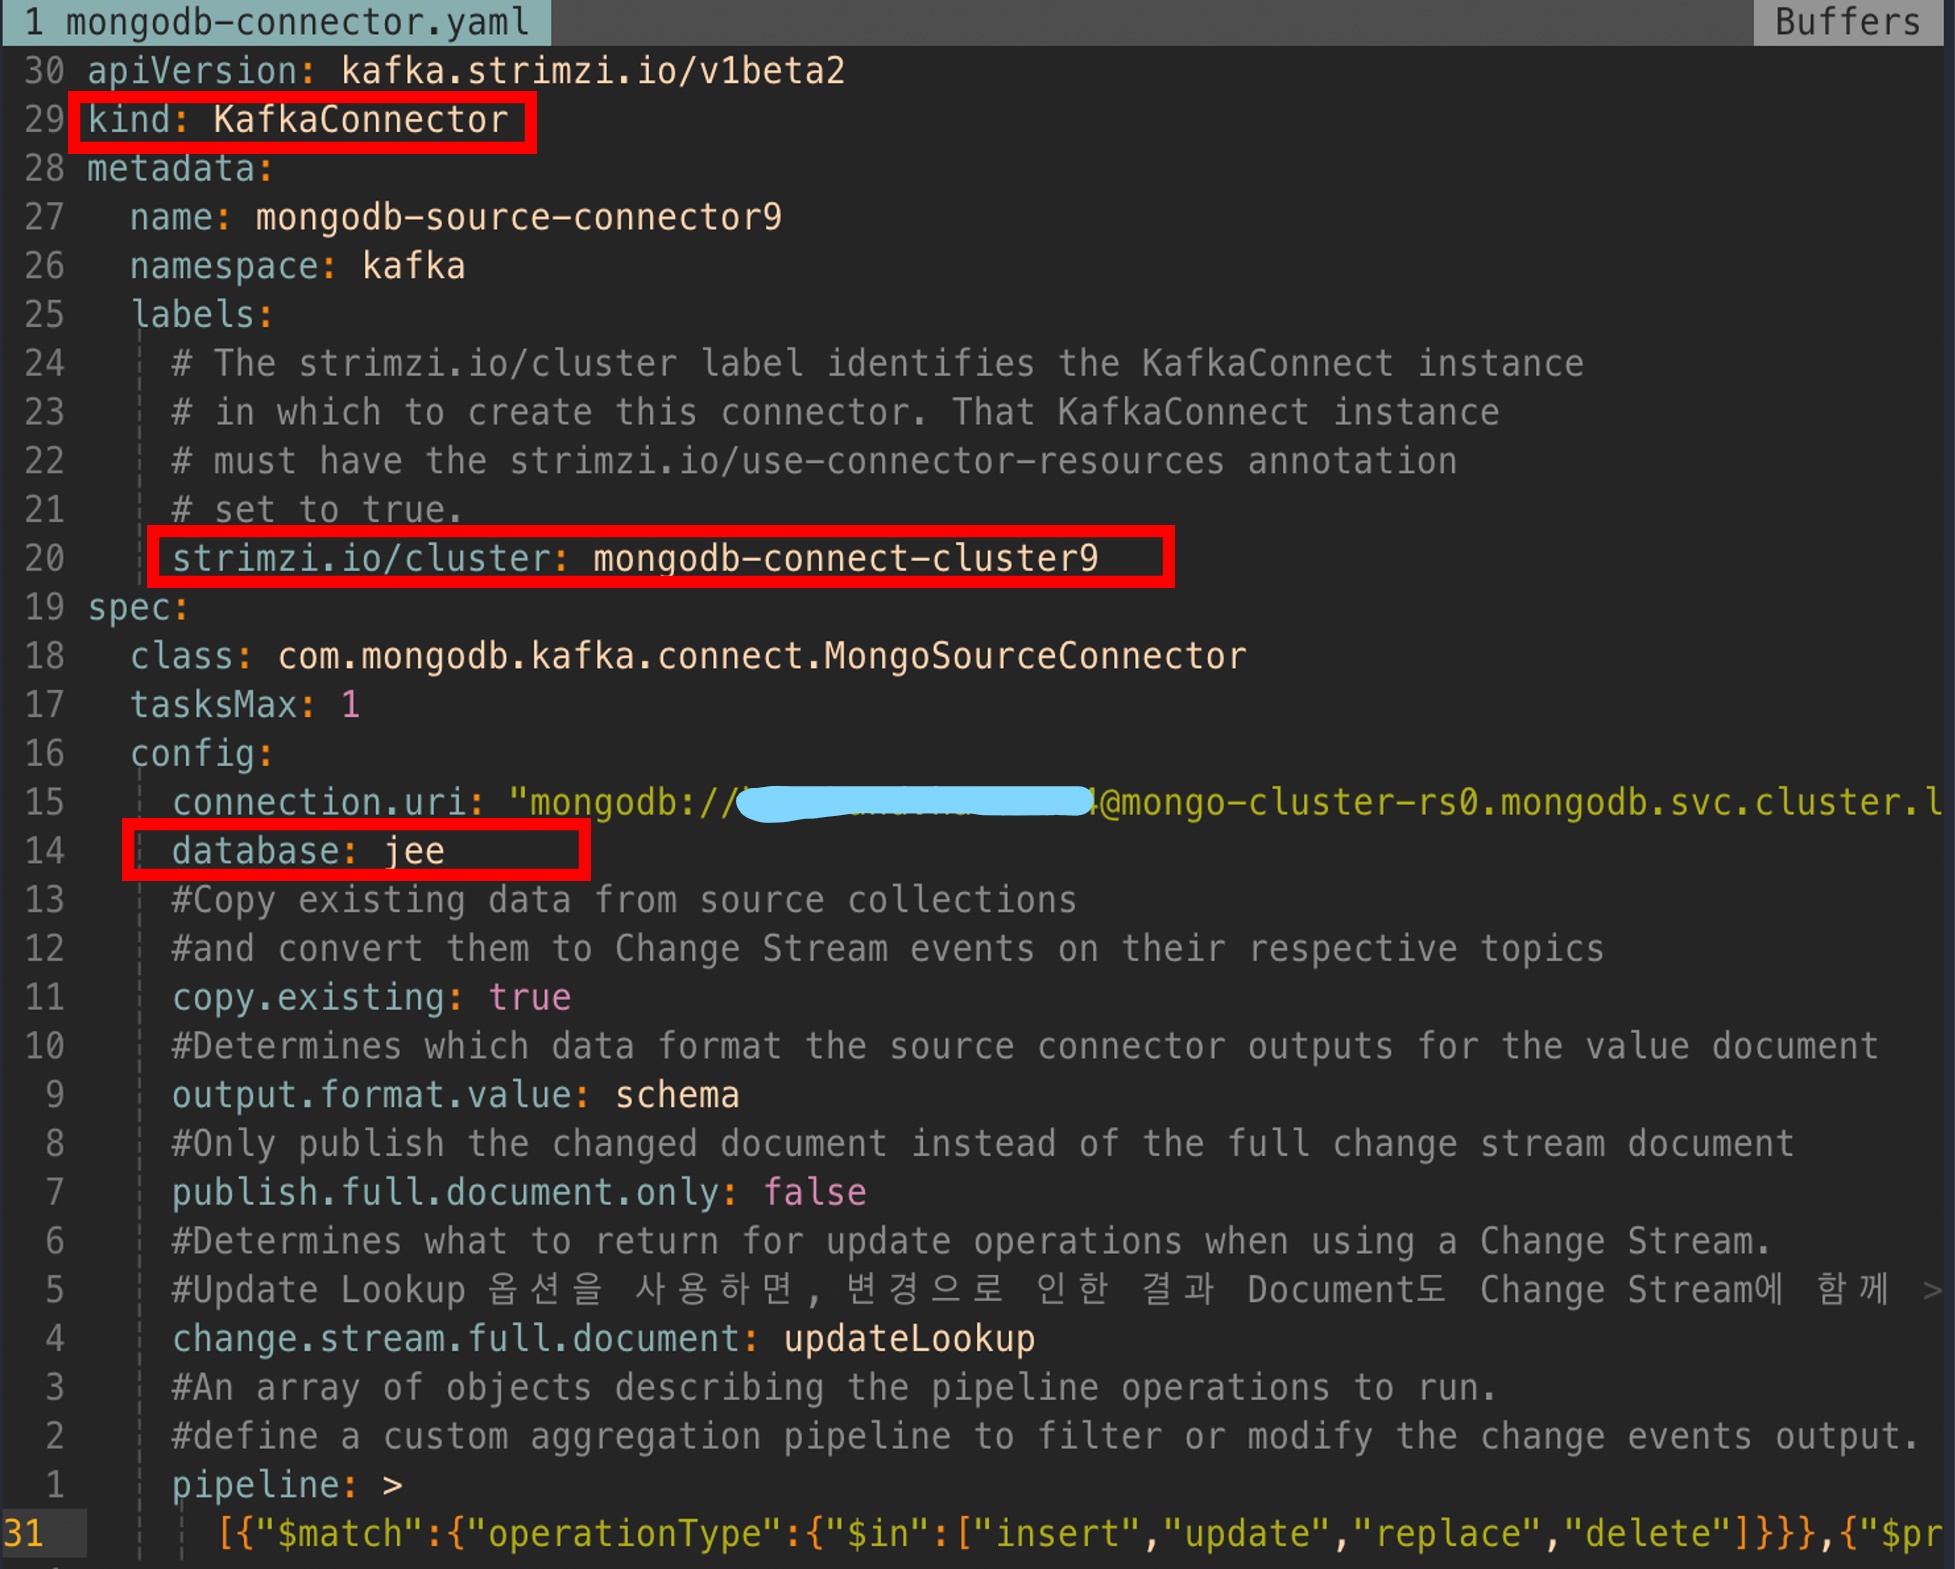The width and height of the screenshot is (1955, 1569).
Task: Click current line number 31
Action: [24, 1533]
